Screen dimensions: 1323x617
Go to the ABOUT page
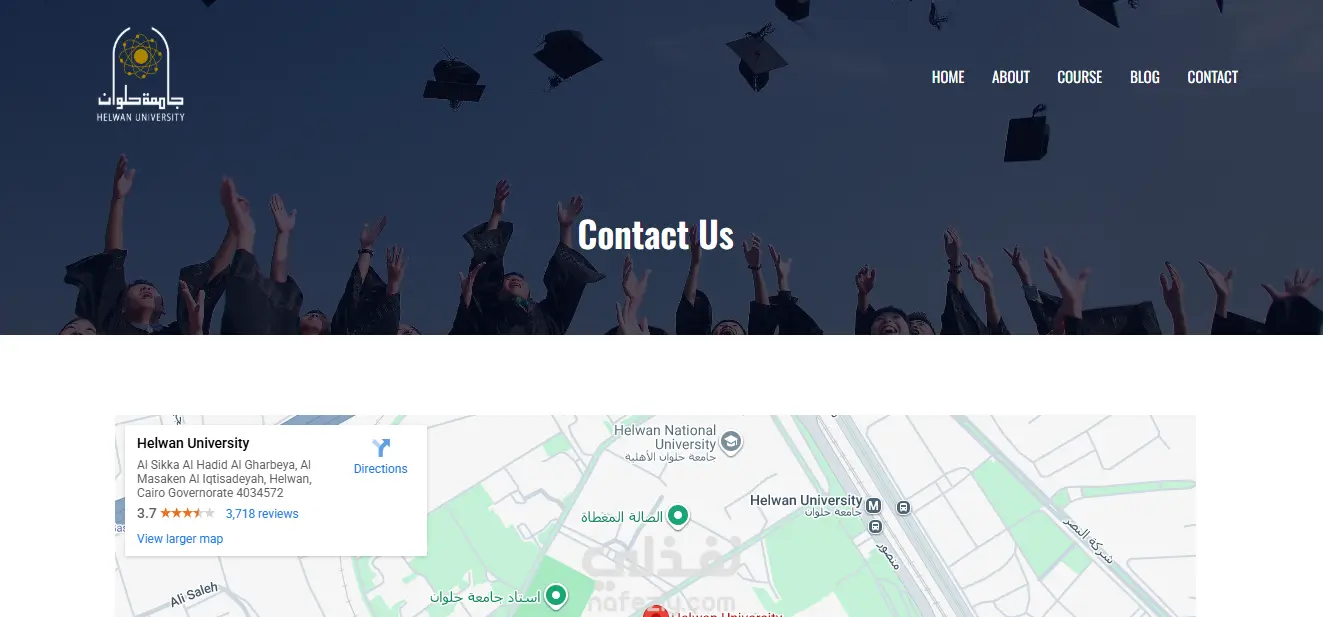[x=1011, y=77]
